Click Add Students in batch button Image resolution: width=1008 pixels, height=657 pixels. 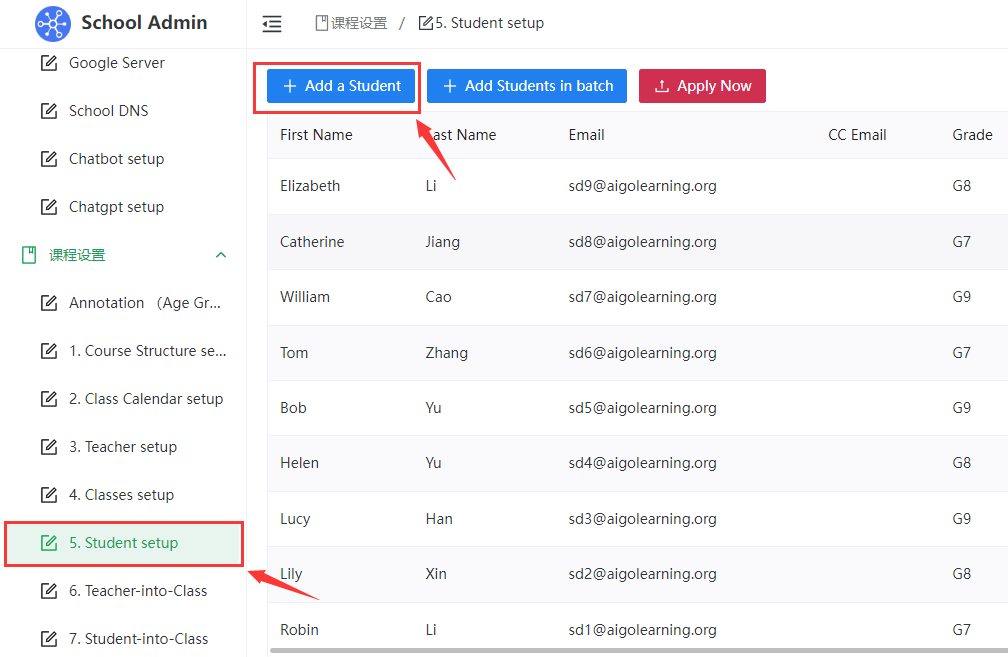click(527, 86)
